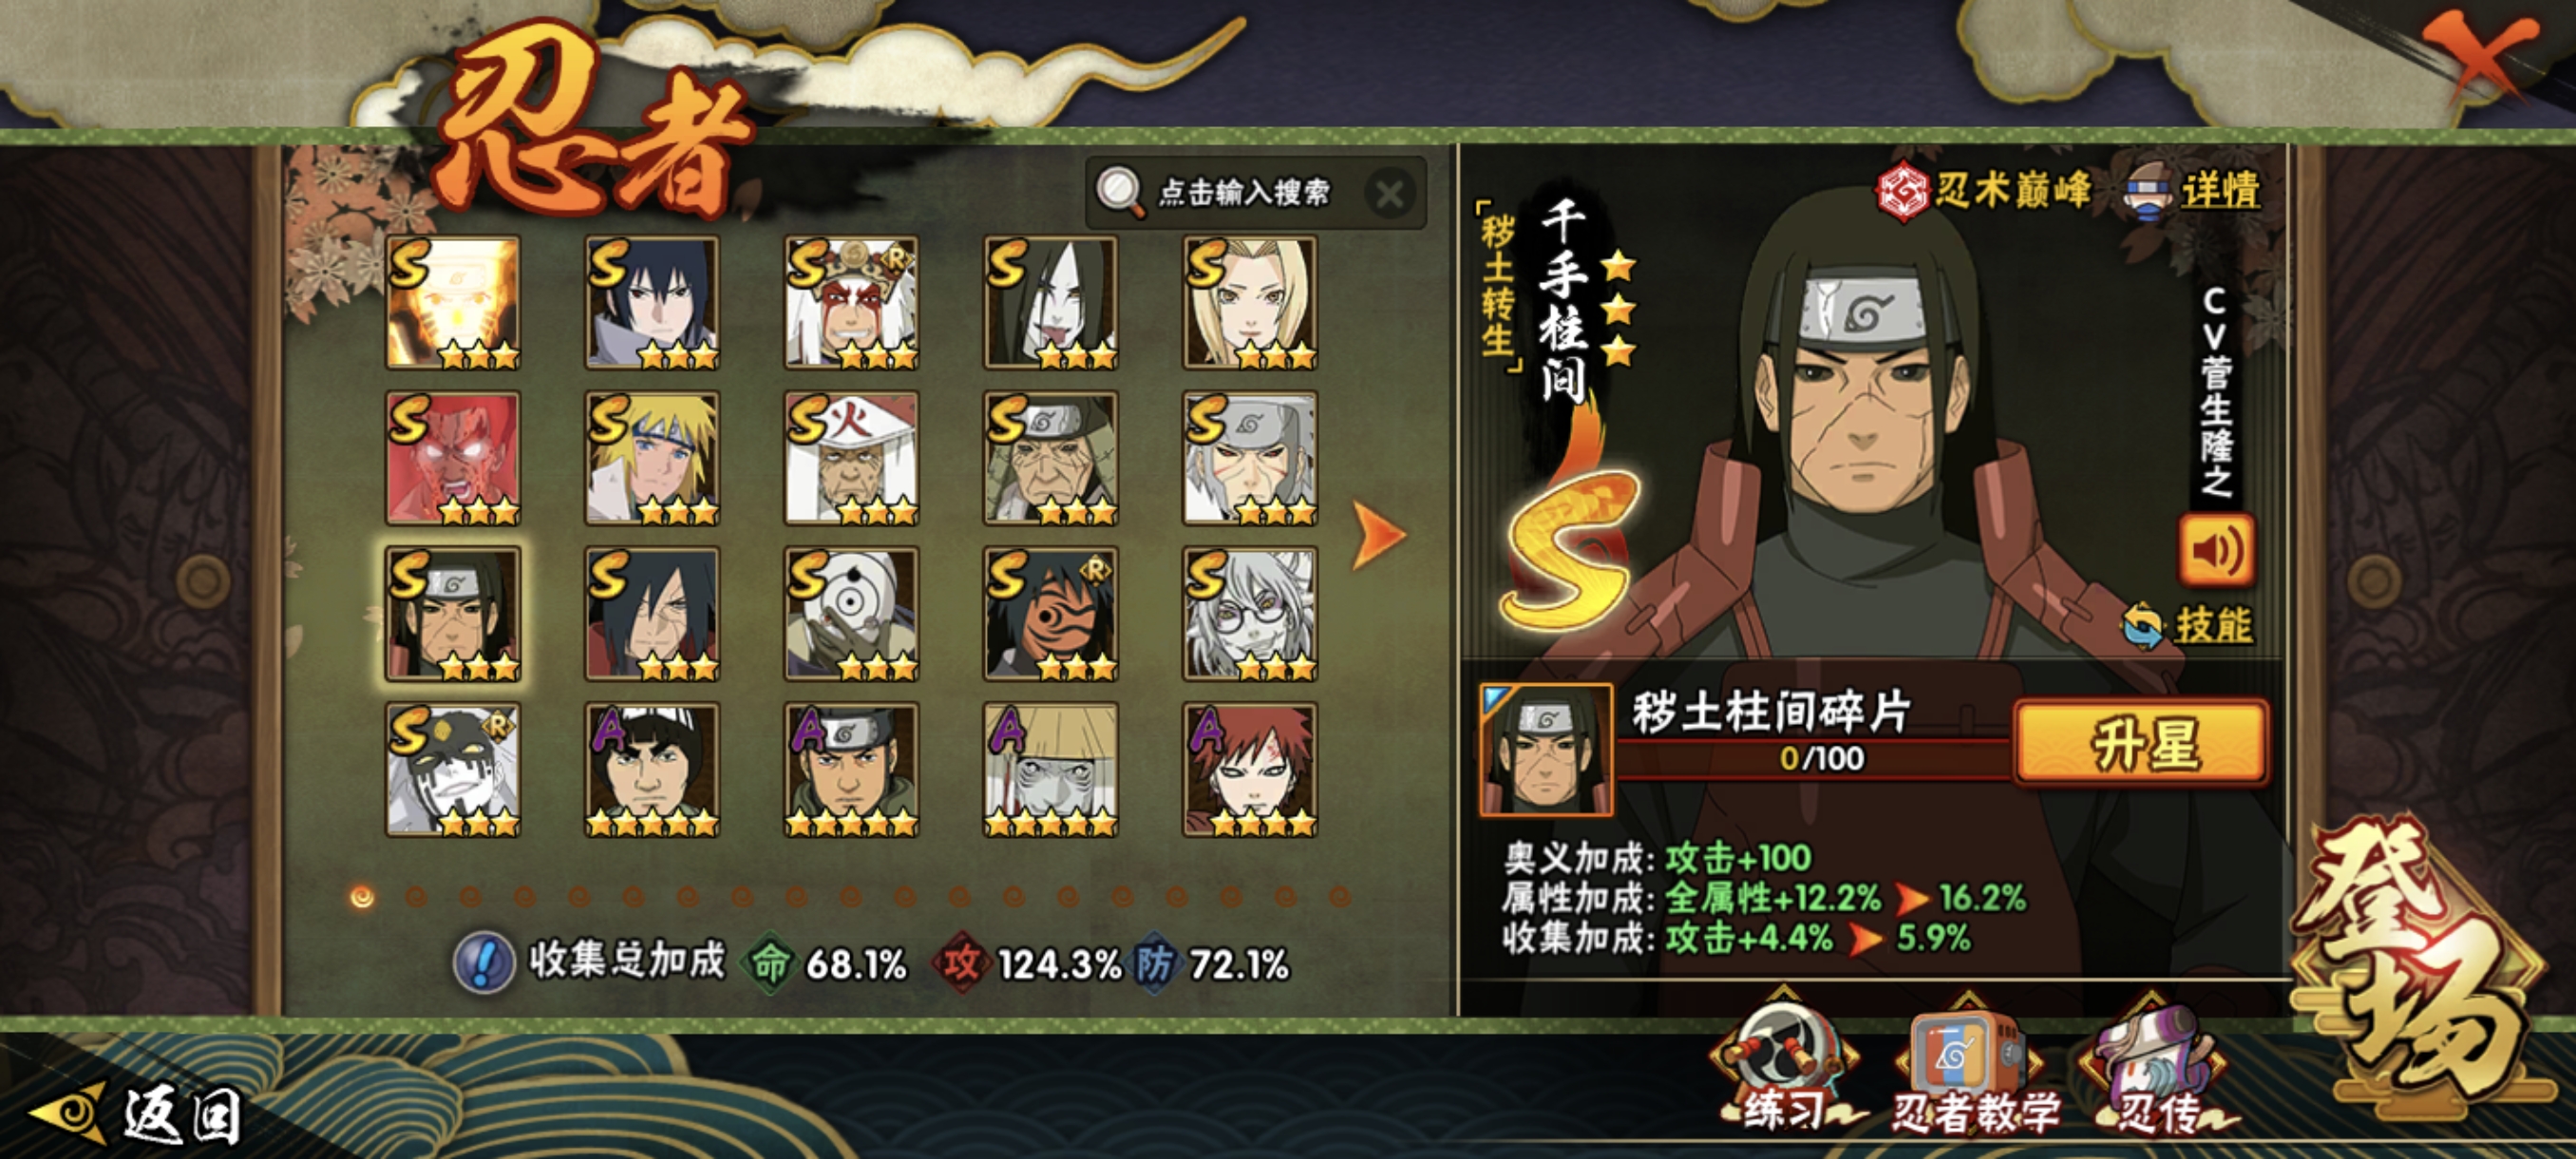2576x1159 pixels.
Task: Select the last page indicator dot
Action: point(1340,896)
